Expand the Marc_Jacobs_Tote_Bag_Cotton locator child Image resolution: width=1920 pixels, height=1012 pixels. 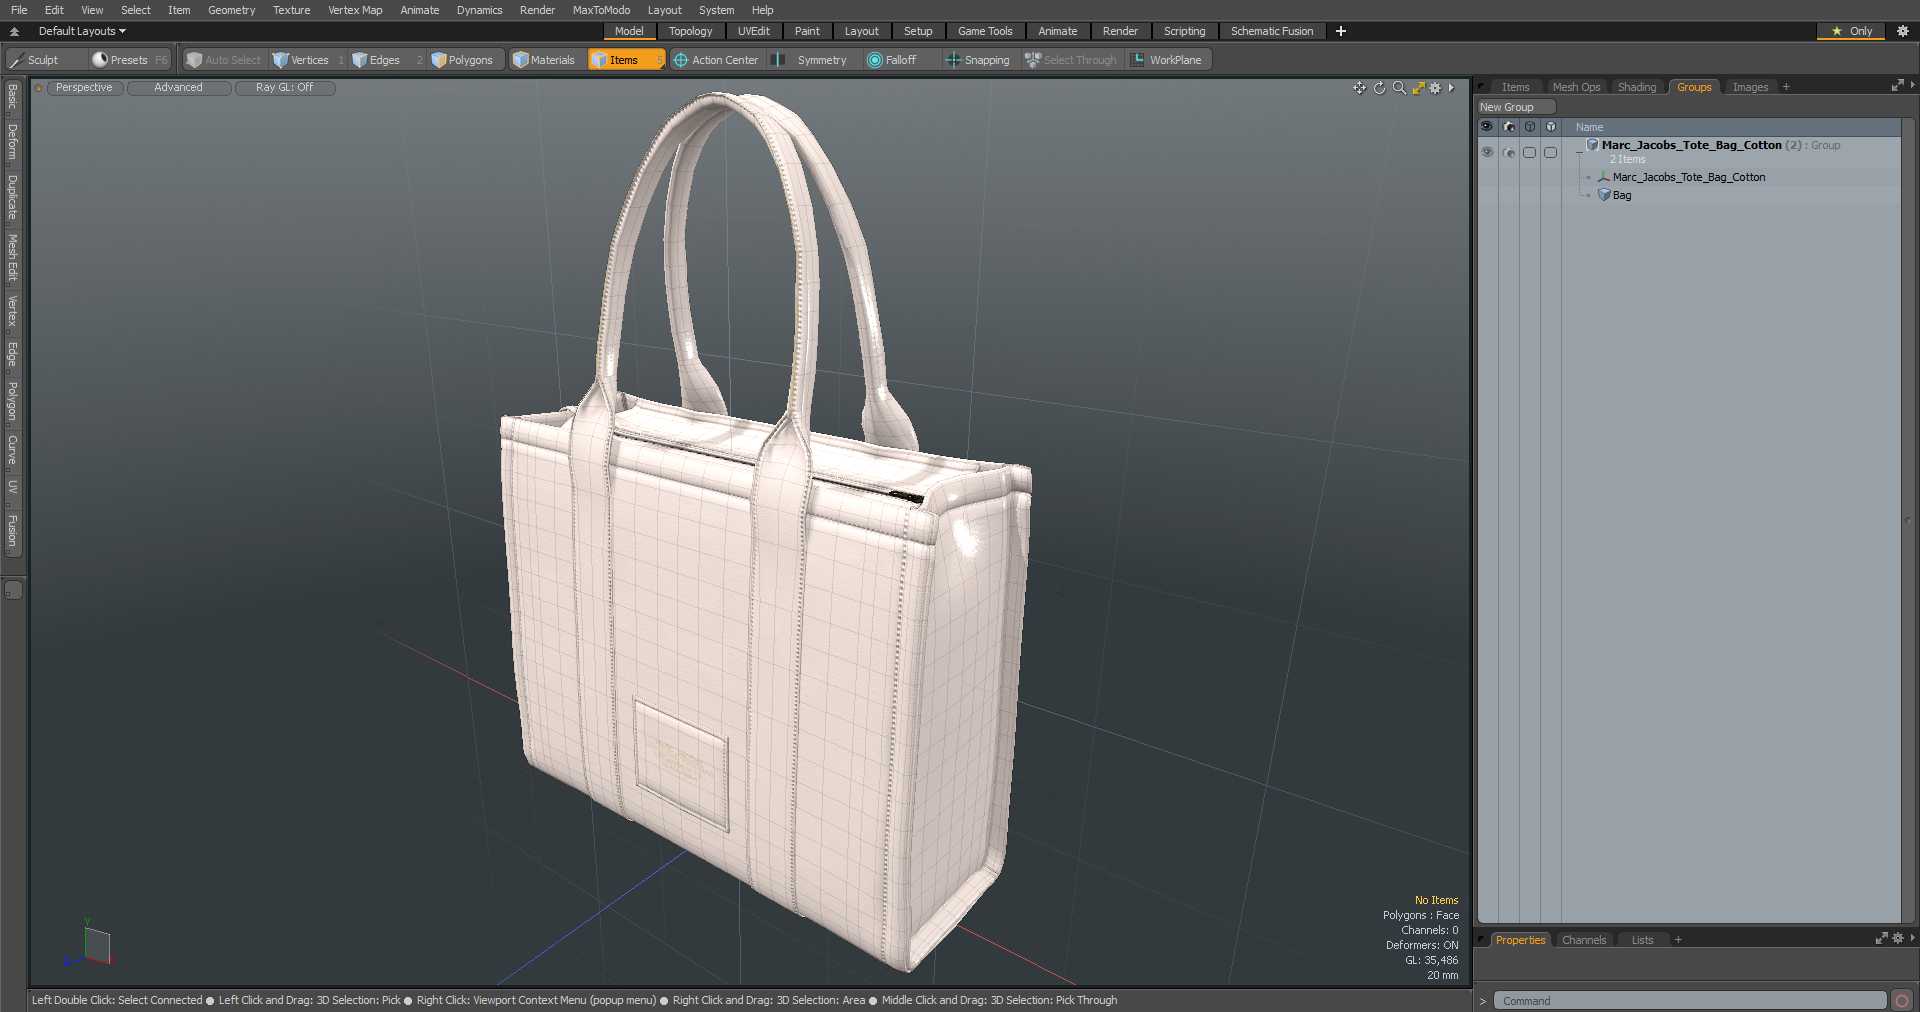[1588, 177]
